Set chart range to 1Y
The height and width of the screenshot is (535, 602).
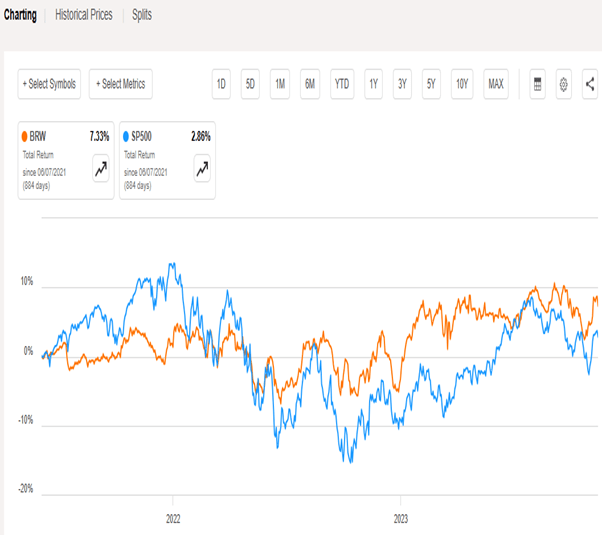pyautogui.click(x=373, y=85)
